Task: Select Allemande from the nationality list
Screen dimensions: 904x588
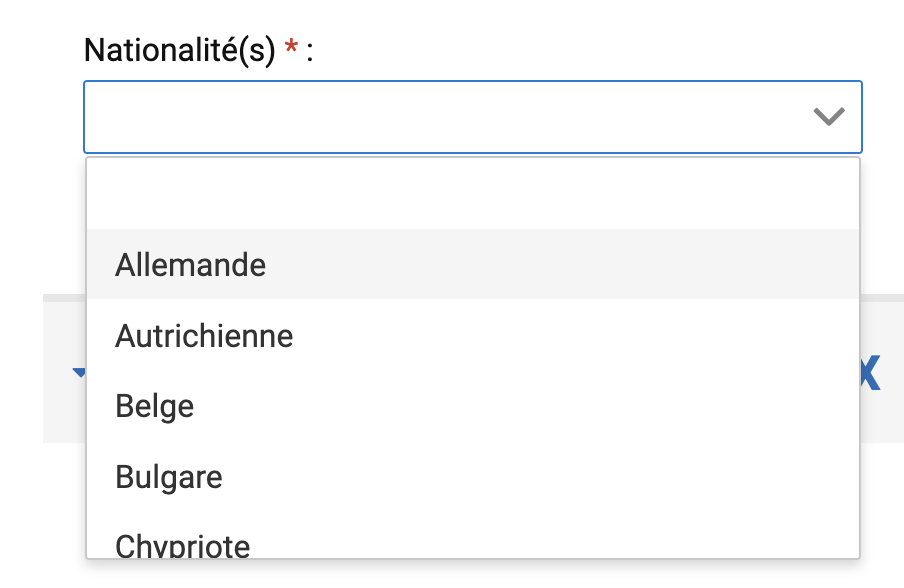Action: coord(190,265)
